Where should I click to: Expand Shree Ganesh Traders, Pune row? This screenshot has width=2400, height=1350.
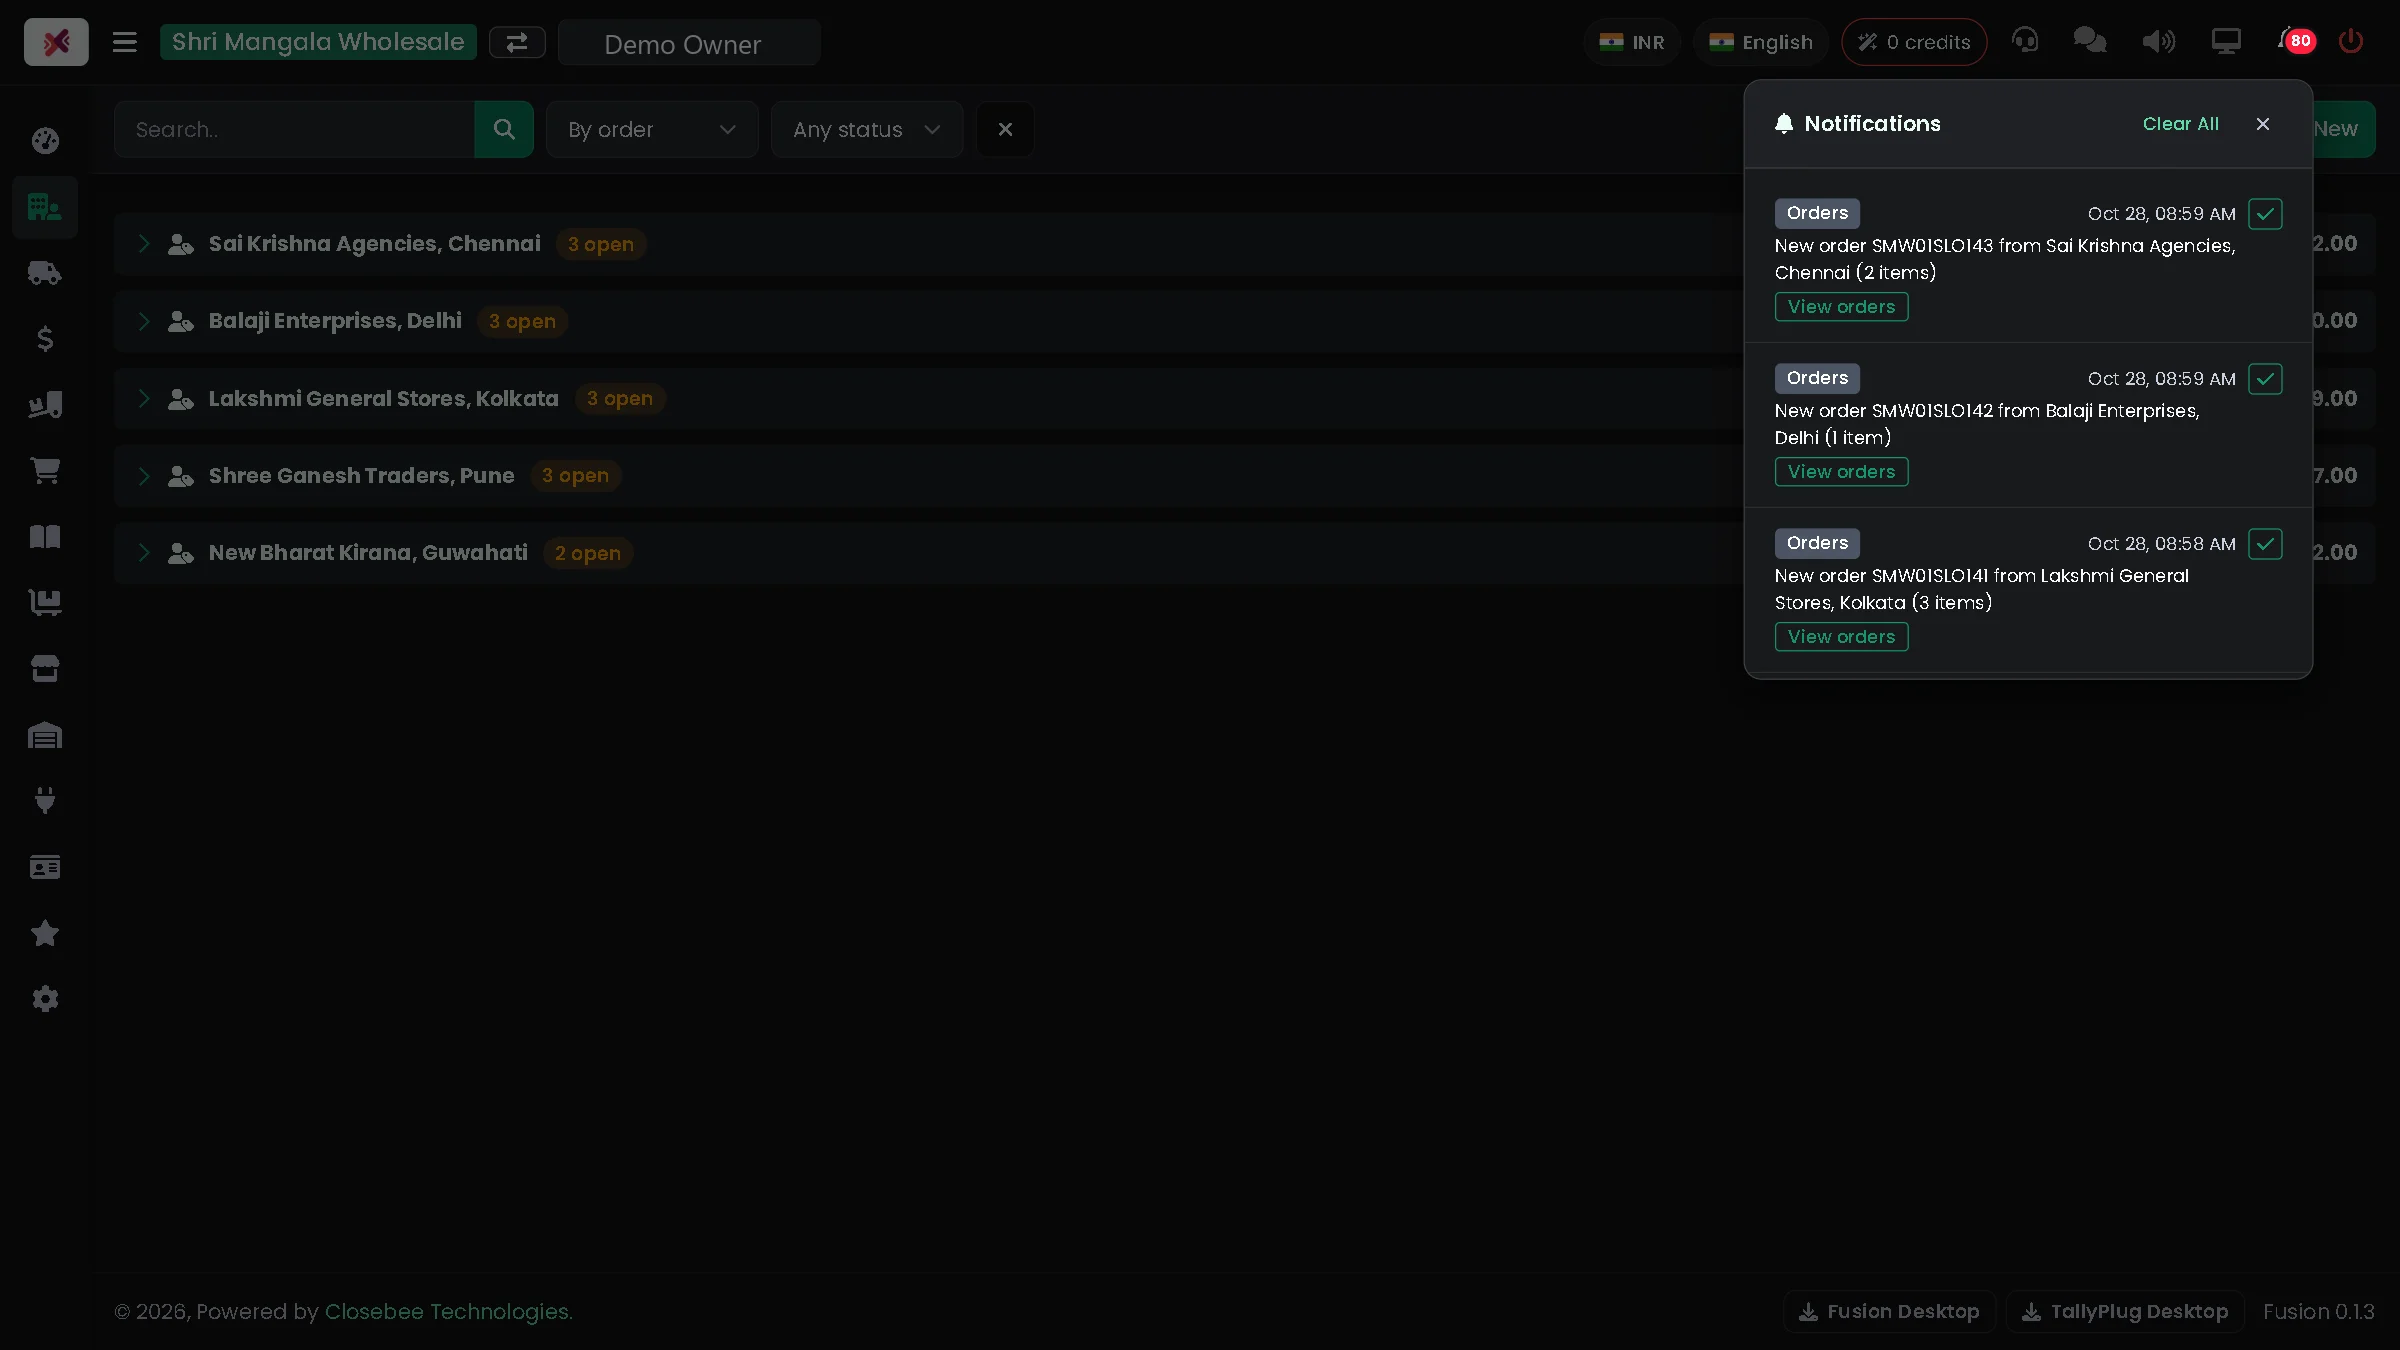[x=144, y=475]
